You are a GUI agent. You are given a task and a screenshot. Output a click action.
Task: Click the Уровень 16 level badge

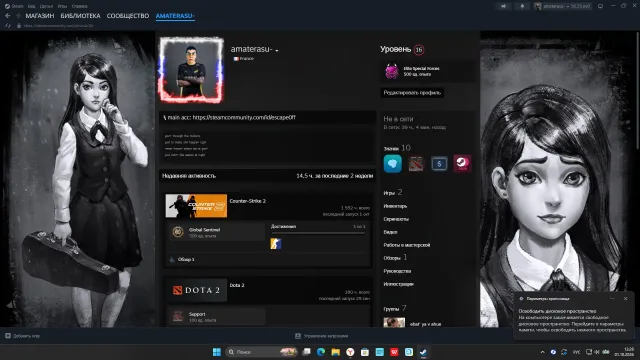[x=419, y=50]
